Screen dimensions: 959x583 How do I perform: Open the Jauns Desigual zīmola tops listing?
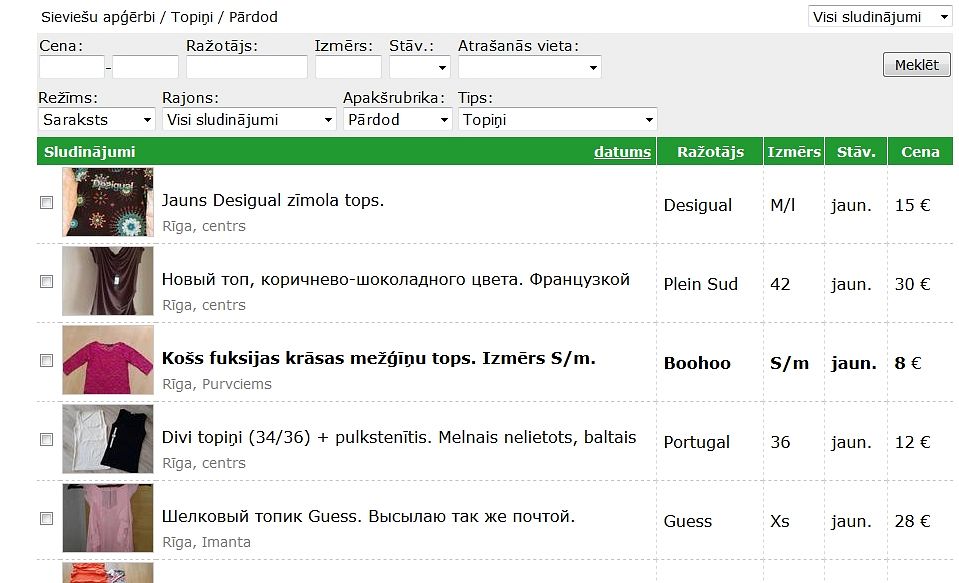[x=273, y=200]
